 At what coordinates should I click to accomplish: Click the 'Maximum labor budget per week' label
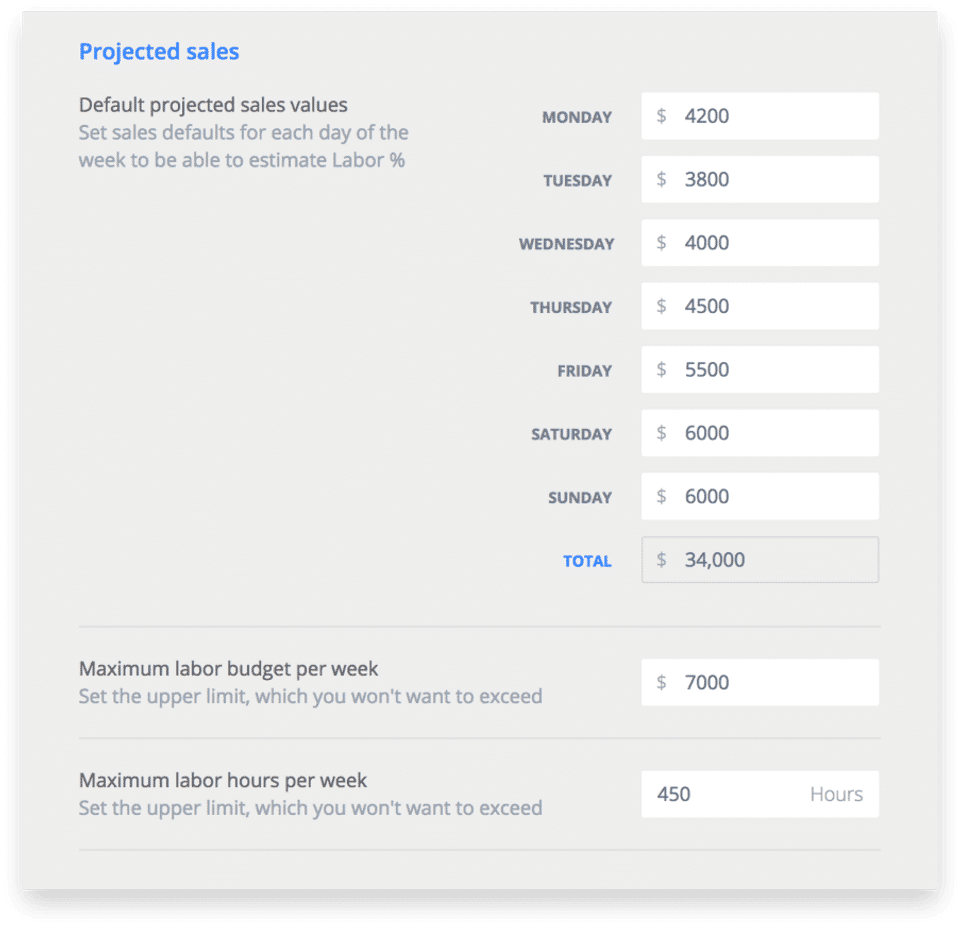pyautogui.click(x=229, y=668)
